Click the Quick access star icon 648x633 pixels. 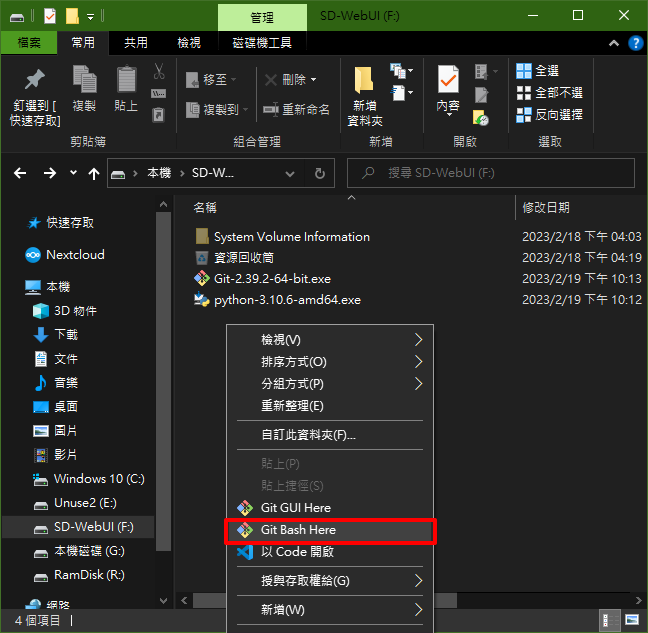(34, 223)
